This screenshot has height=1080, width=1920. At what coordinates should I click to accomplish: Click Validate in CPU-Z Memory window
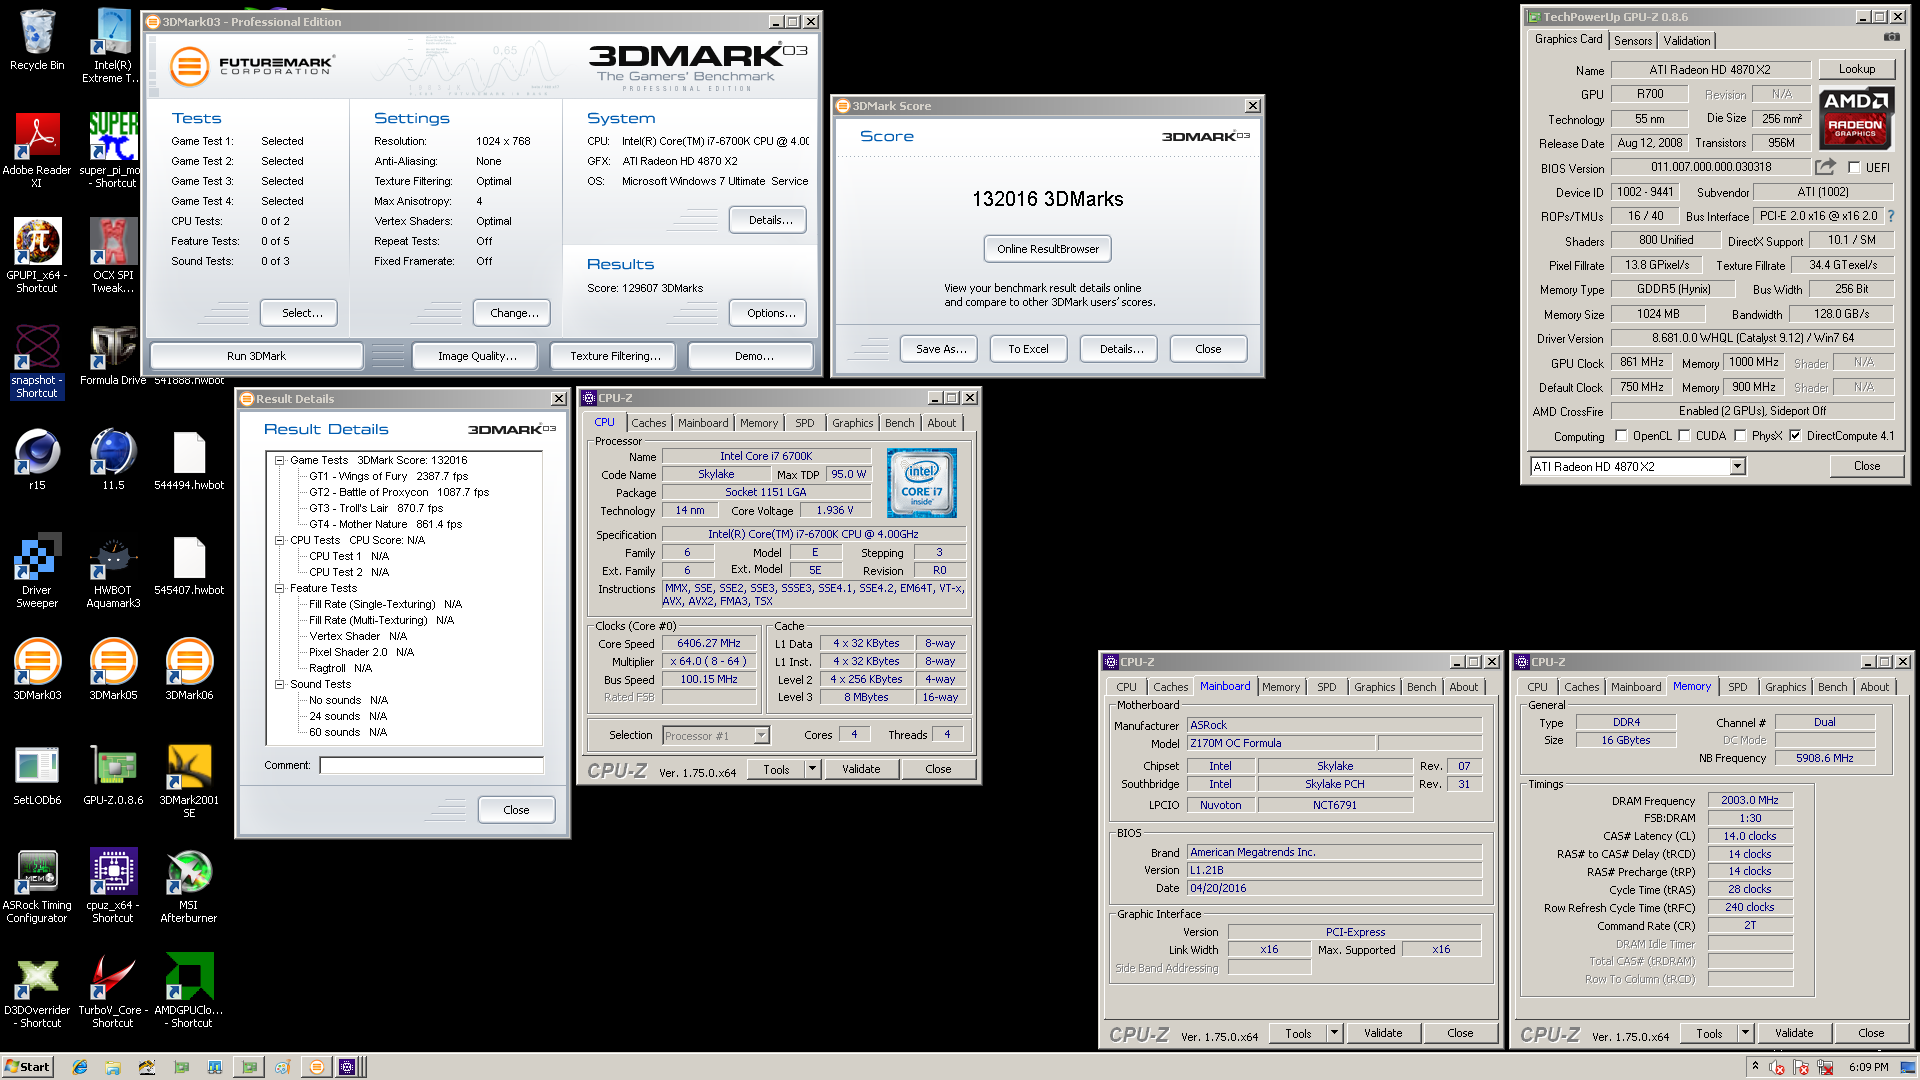(1794, 1033)
